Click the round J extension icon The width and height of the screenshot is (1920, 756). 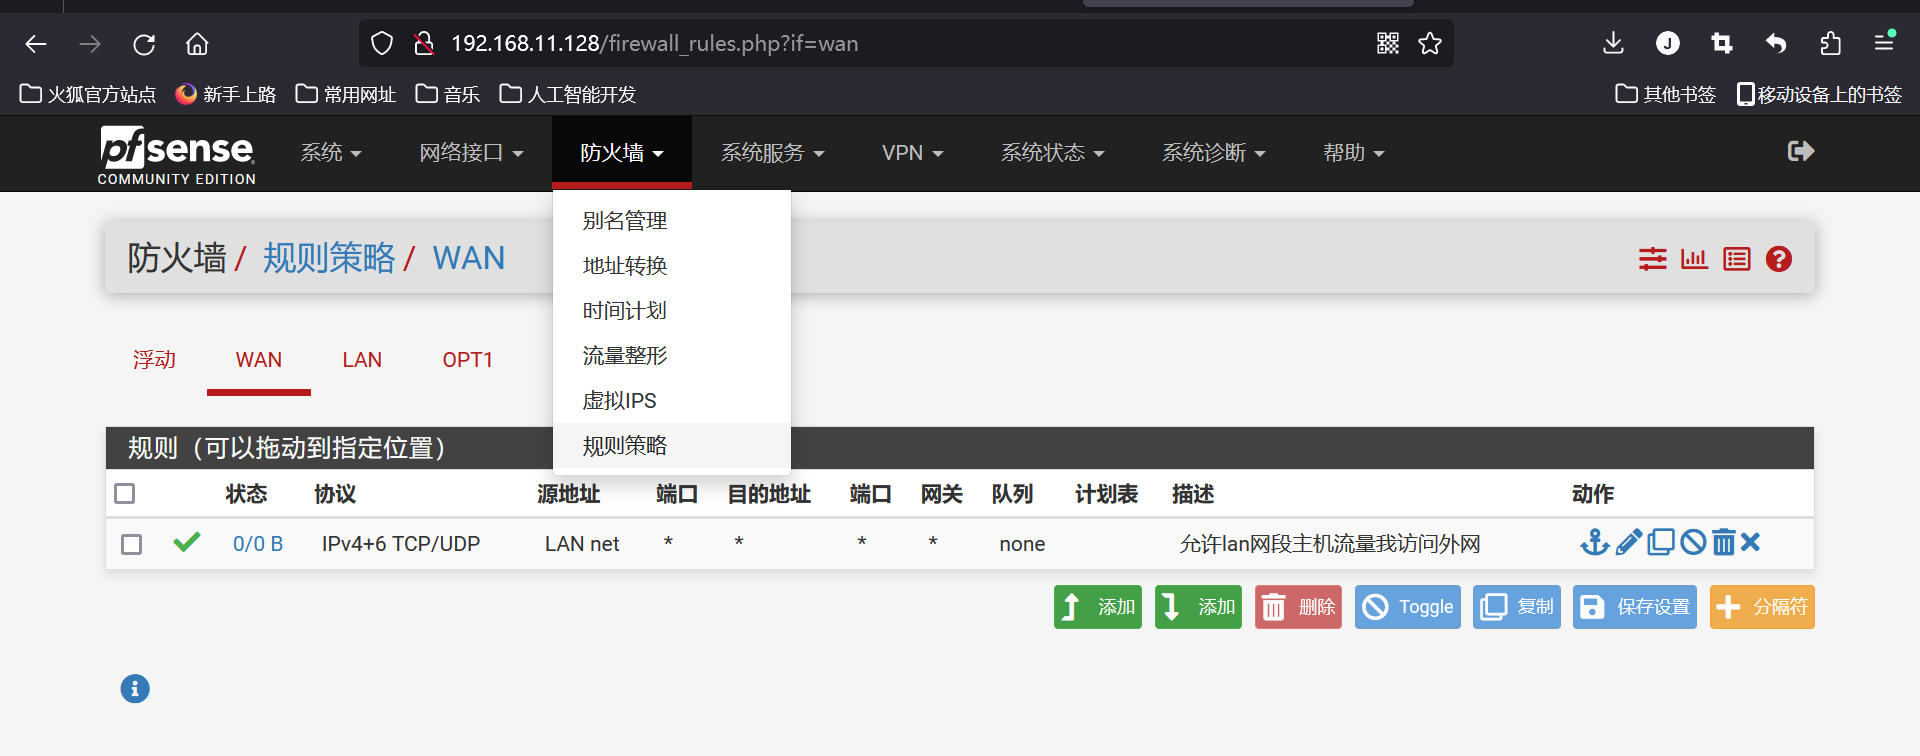pyautogui.click(x=1668, y=43)
